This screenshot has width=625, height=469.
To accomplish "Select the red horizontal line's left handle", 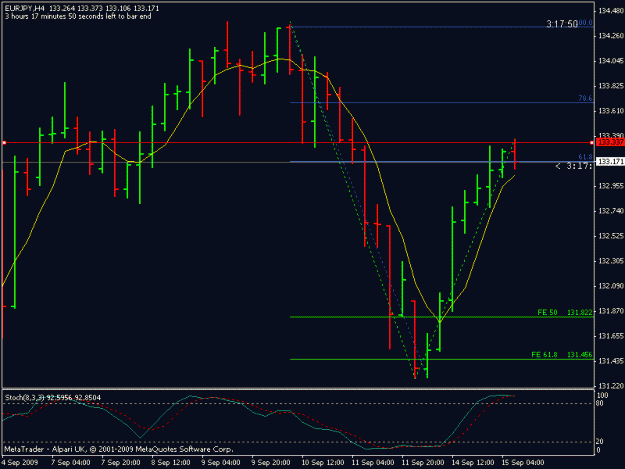I will click(4, 143).
